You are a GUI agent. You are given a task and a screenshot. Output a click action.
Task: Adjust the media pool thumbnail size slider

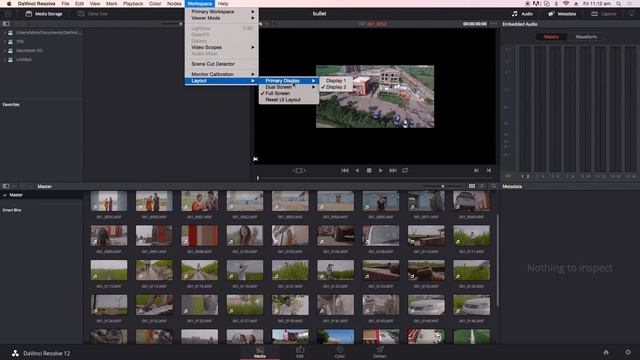443,186
